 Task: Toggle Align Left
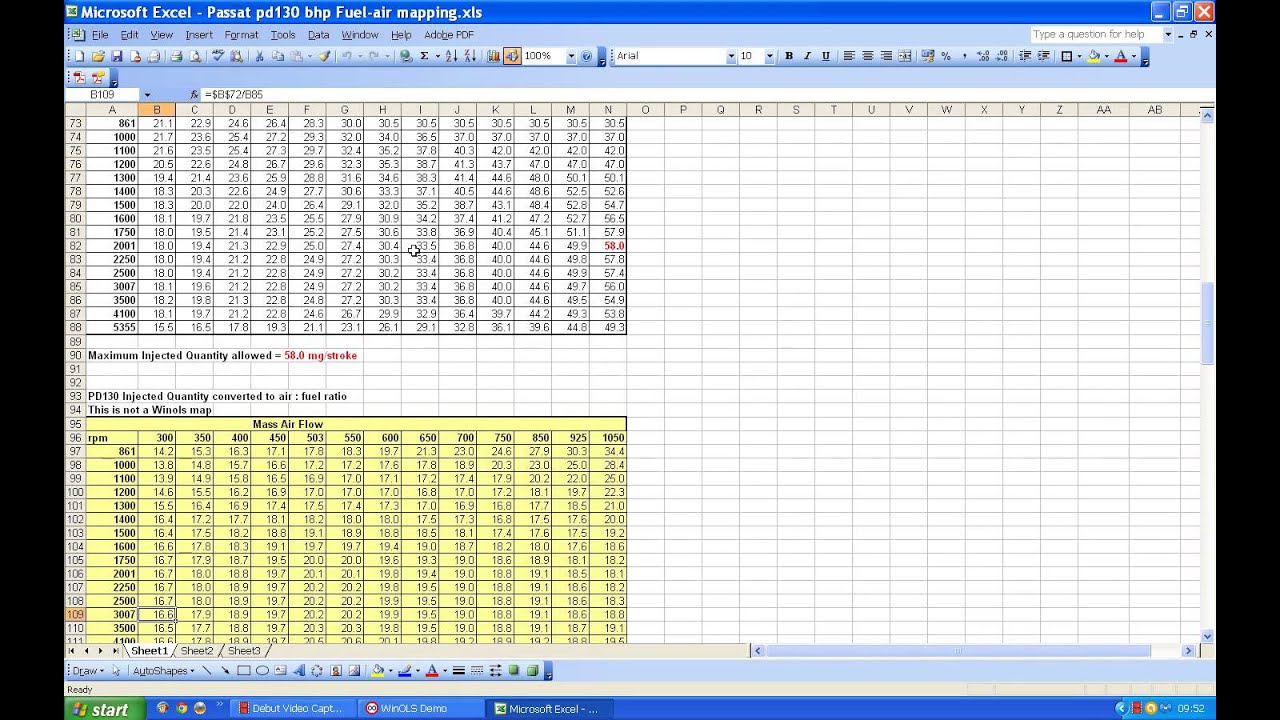pos(848,56)
